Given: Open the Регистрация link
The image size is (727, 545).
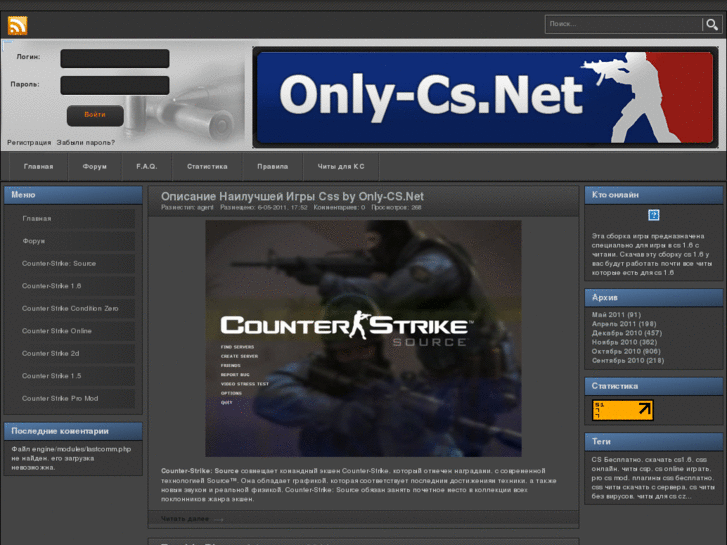Looking at the screenshot, I should [29, 142].
